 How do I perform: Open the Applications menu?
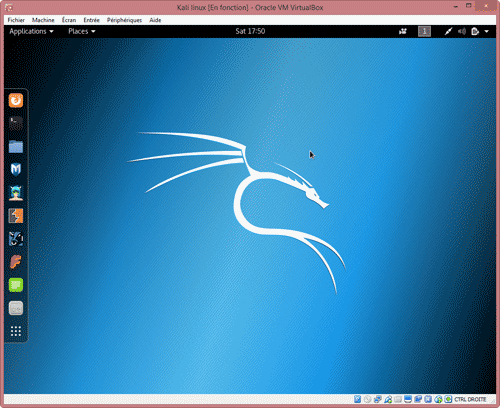(31, 31)
